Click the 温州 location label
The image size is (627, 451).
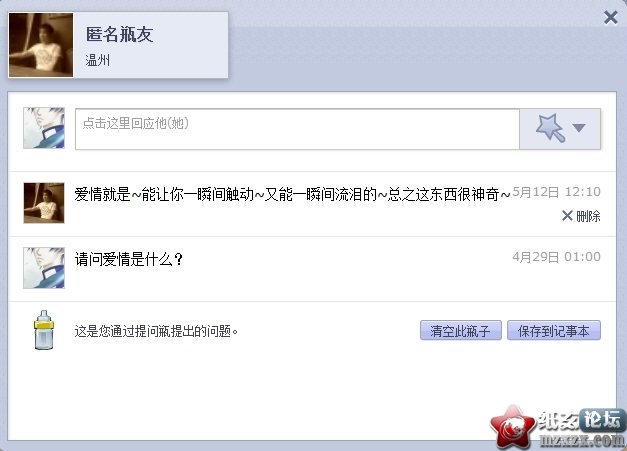click(98, 60)
